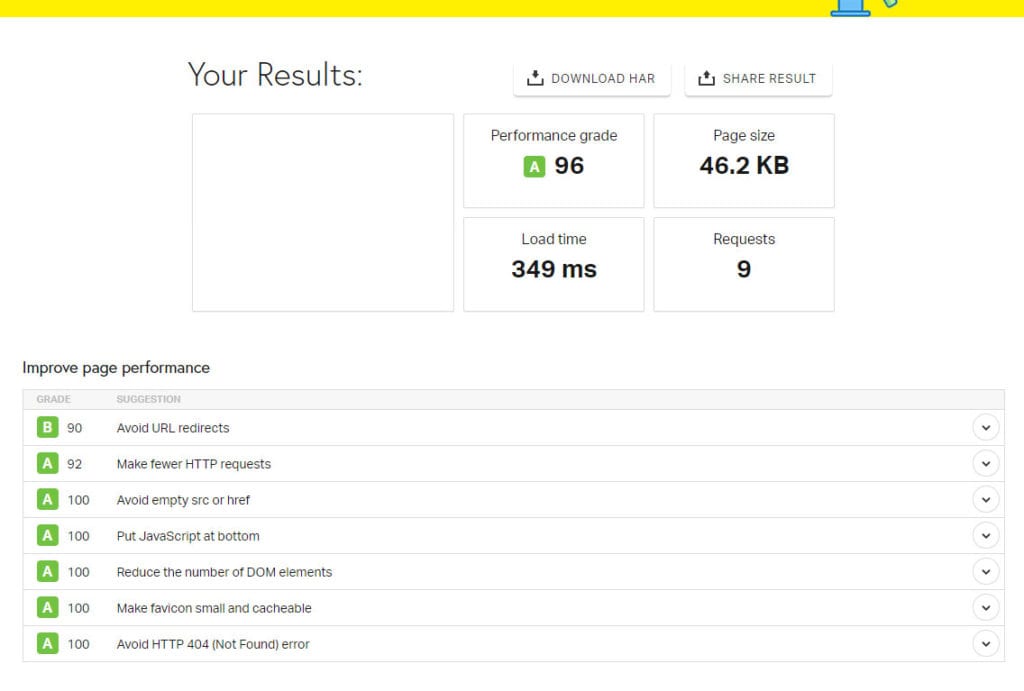
Task: Expand the Avoid empty src or href chevron
Action: click(985, 500)
